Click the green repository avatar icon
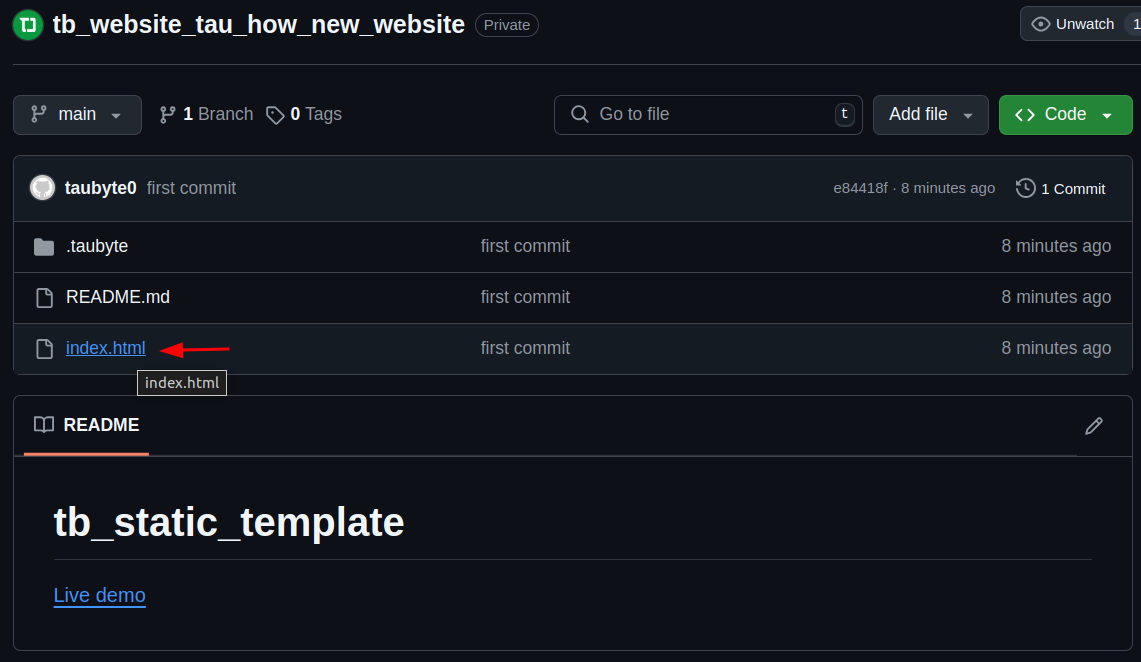 click(x=28, y=25)
